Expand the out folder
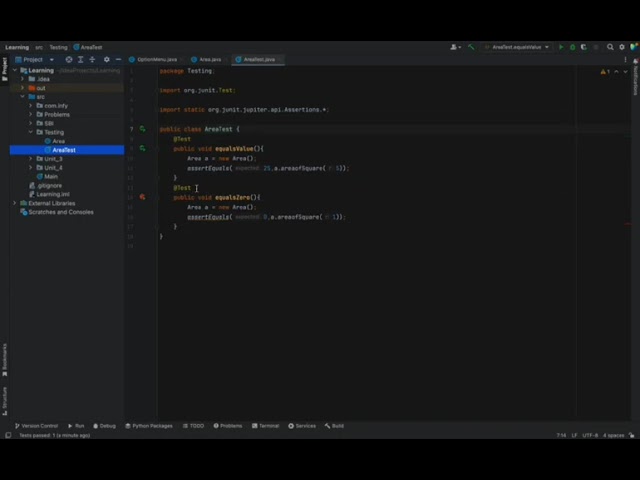Image resolution: width=640 pixels, height=480 pixels. 22,88
